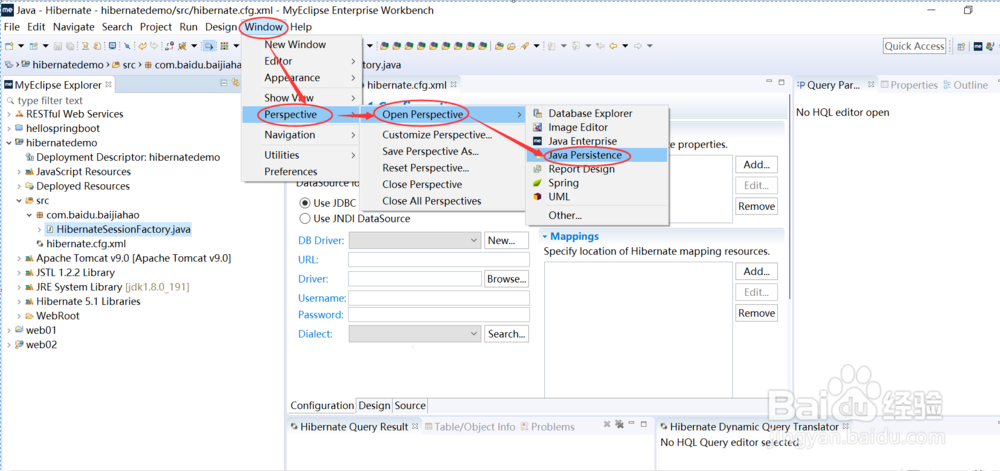The width and height of the screenshot is (1000, 471).
Task: Click the URL input field
Action: tap(439, 259)
